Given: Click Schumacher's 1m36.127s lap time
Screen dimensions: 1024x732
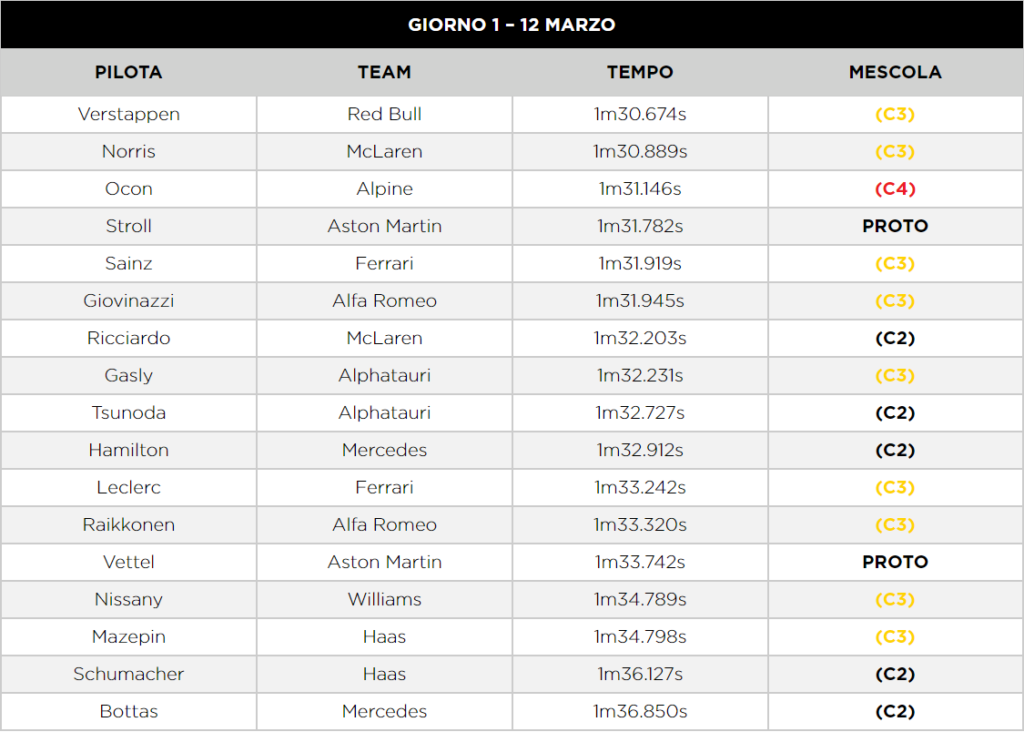Looking at the screenshot, I should 640,674.
